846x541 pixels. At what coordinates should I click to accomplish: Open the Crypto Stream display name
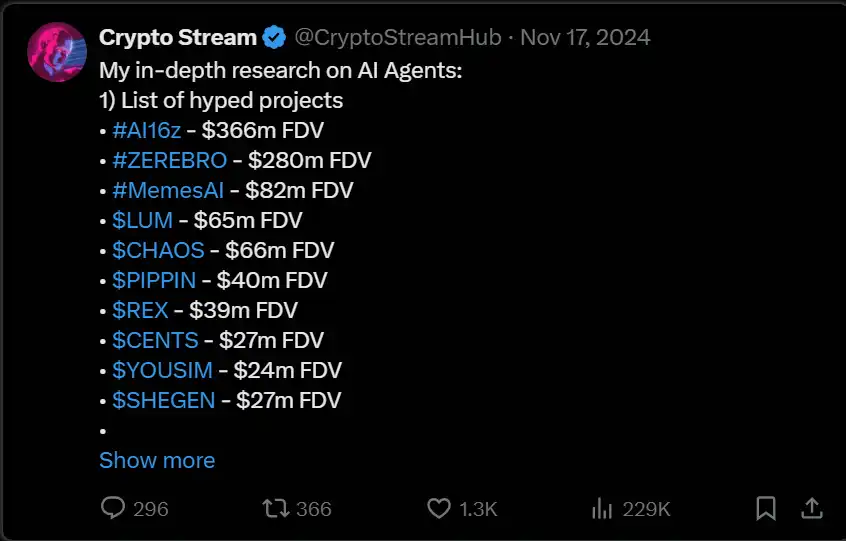(178, 38)
